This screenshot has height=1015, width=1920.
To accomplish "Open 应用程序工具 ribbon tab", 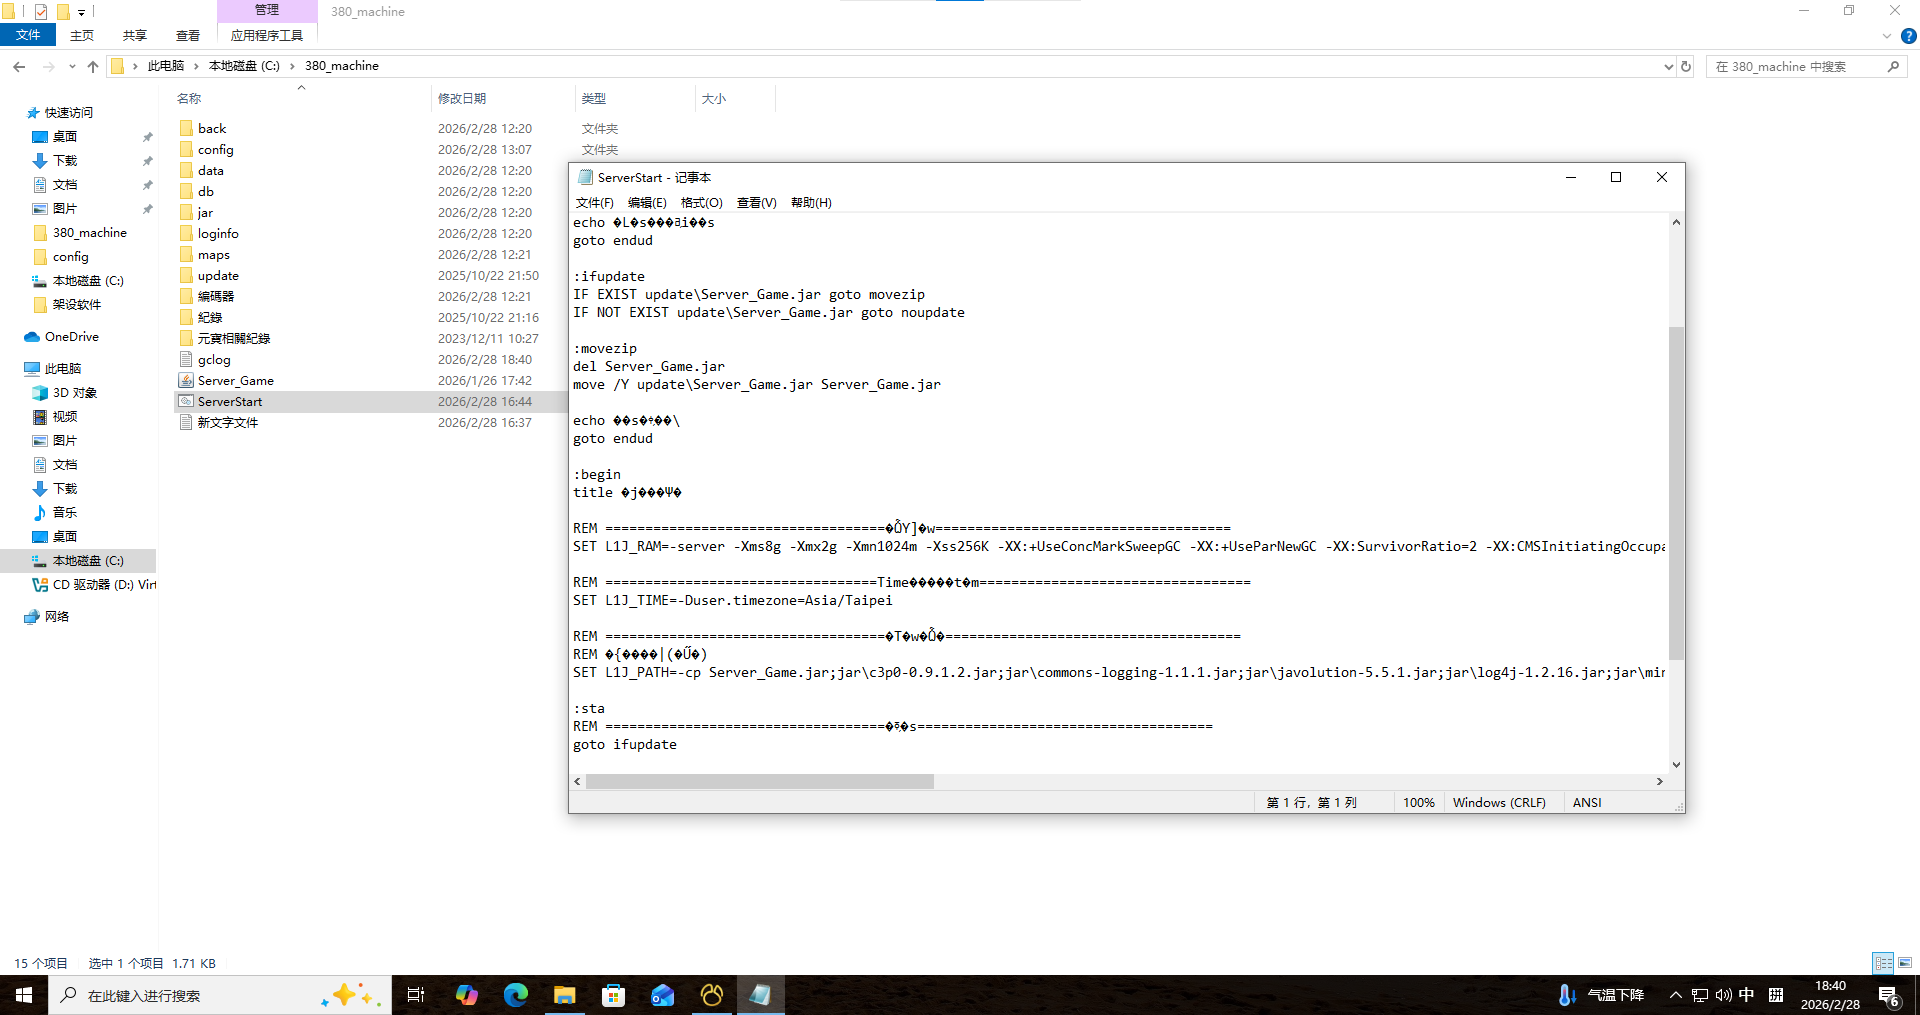I will (x=267, y=35).
